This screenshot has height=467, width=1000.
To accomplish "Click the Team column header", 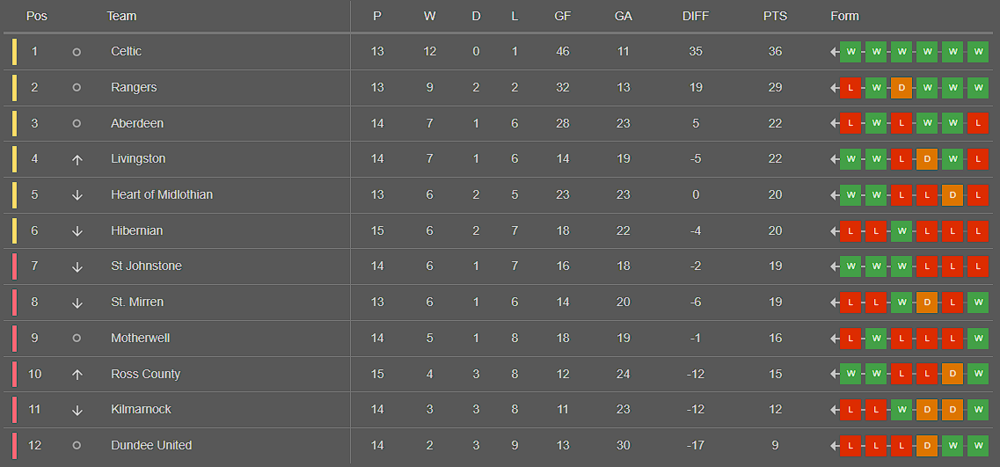I will [121, 16].
